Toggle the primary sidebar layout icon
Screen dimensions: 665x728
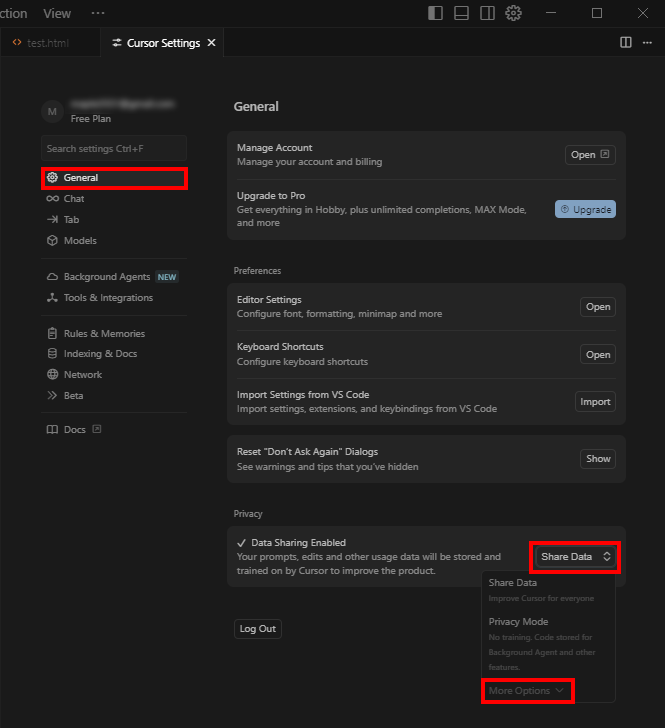(x=435, y=13)
